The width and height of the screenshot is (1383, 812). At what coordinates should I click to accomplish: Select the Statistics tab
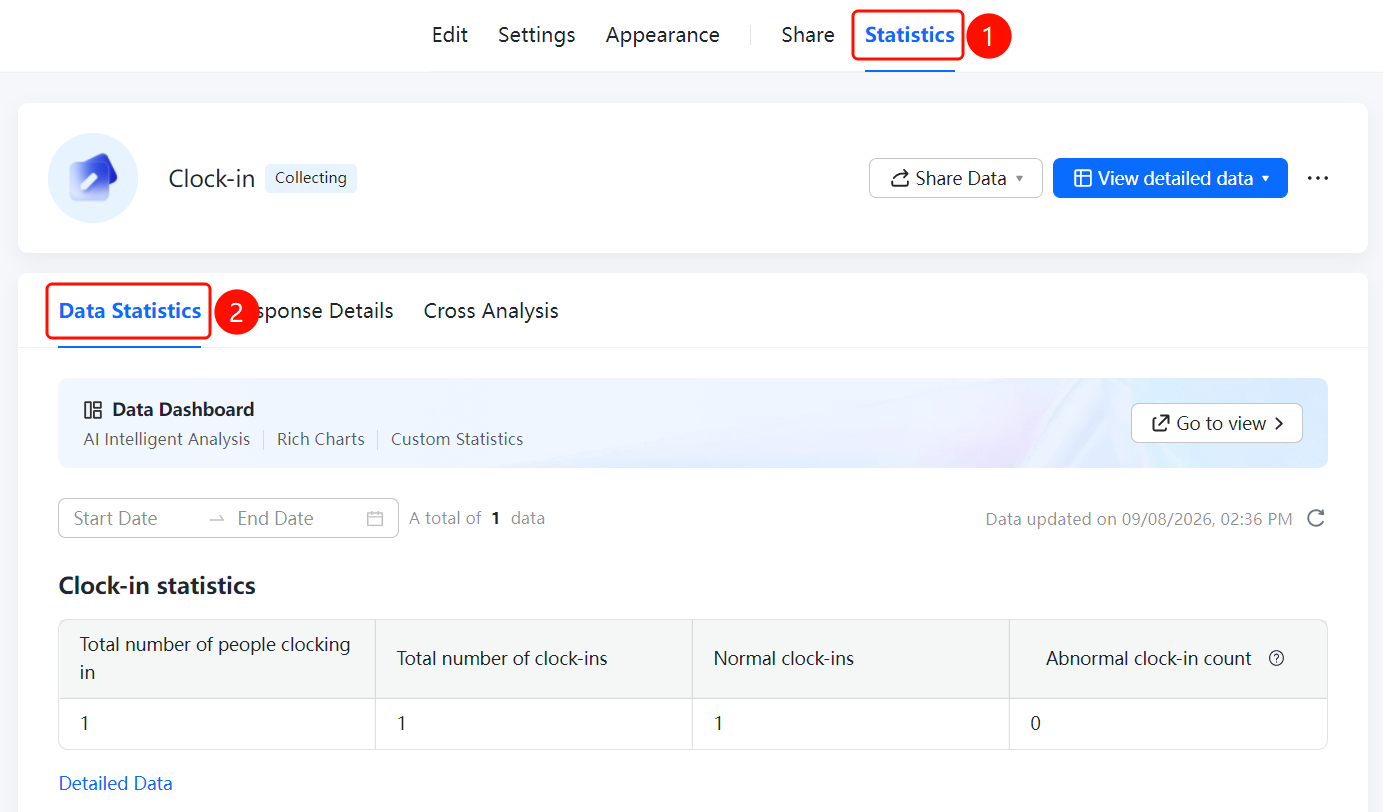910,35
